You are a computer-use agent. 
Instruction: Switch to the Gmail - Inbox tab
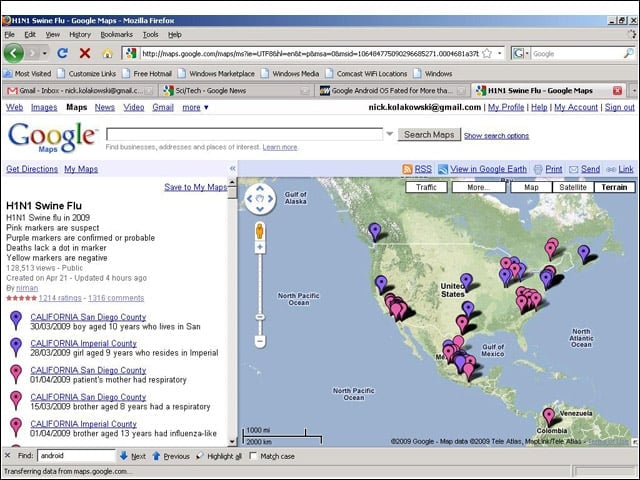coord(79,91)
